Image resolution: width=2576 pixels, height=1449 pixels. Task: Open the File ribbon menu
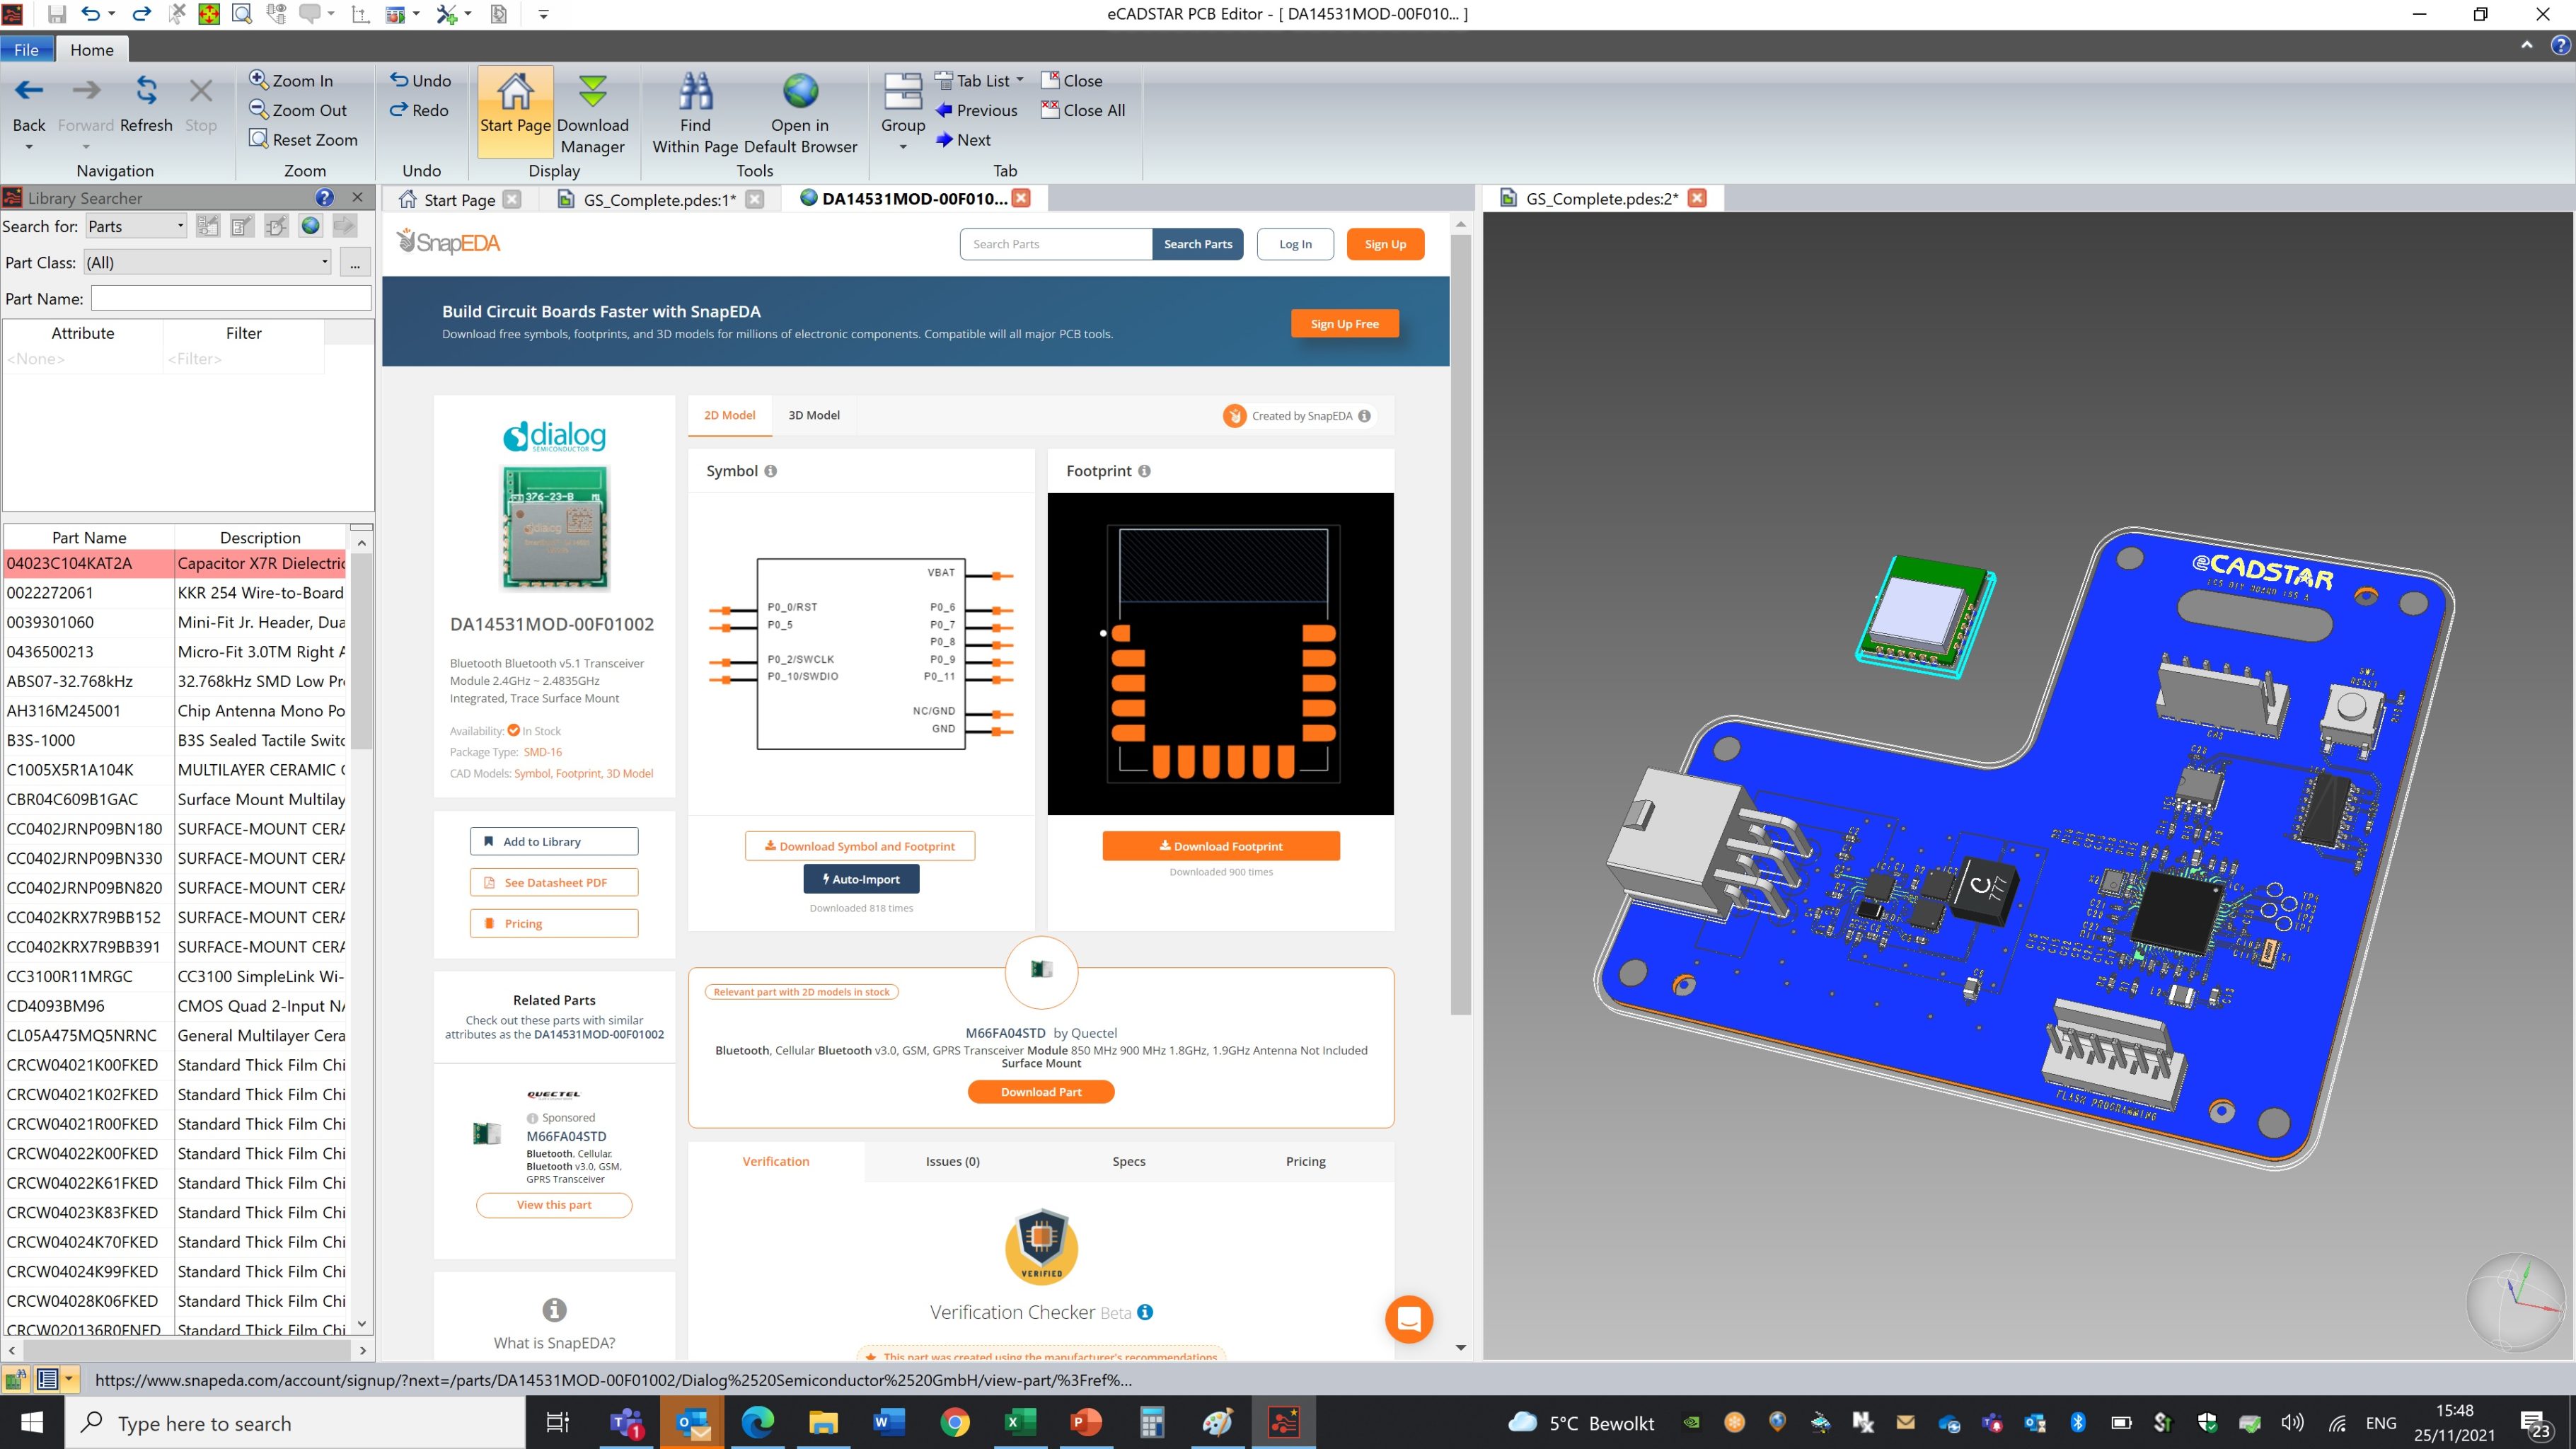tap(27, 50)
